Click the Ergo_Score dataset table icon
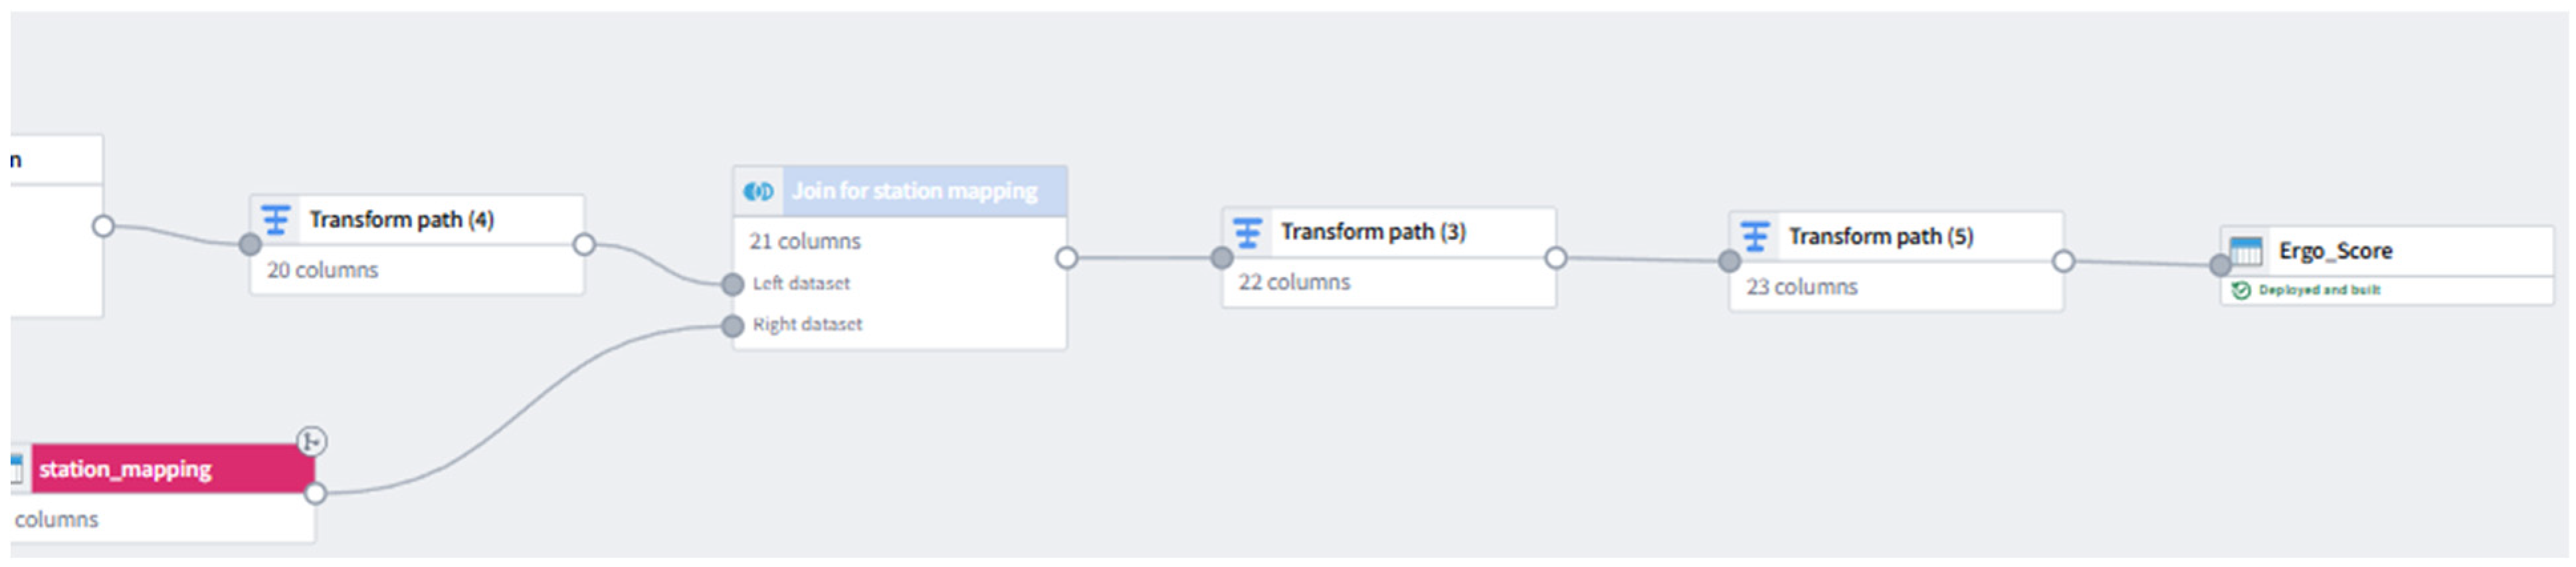 (x=2246, y=251)
